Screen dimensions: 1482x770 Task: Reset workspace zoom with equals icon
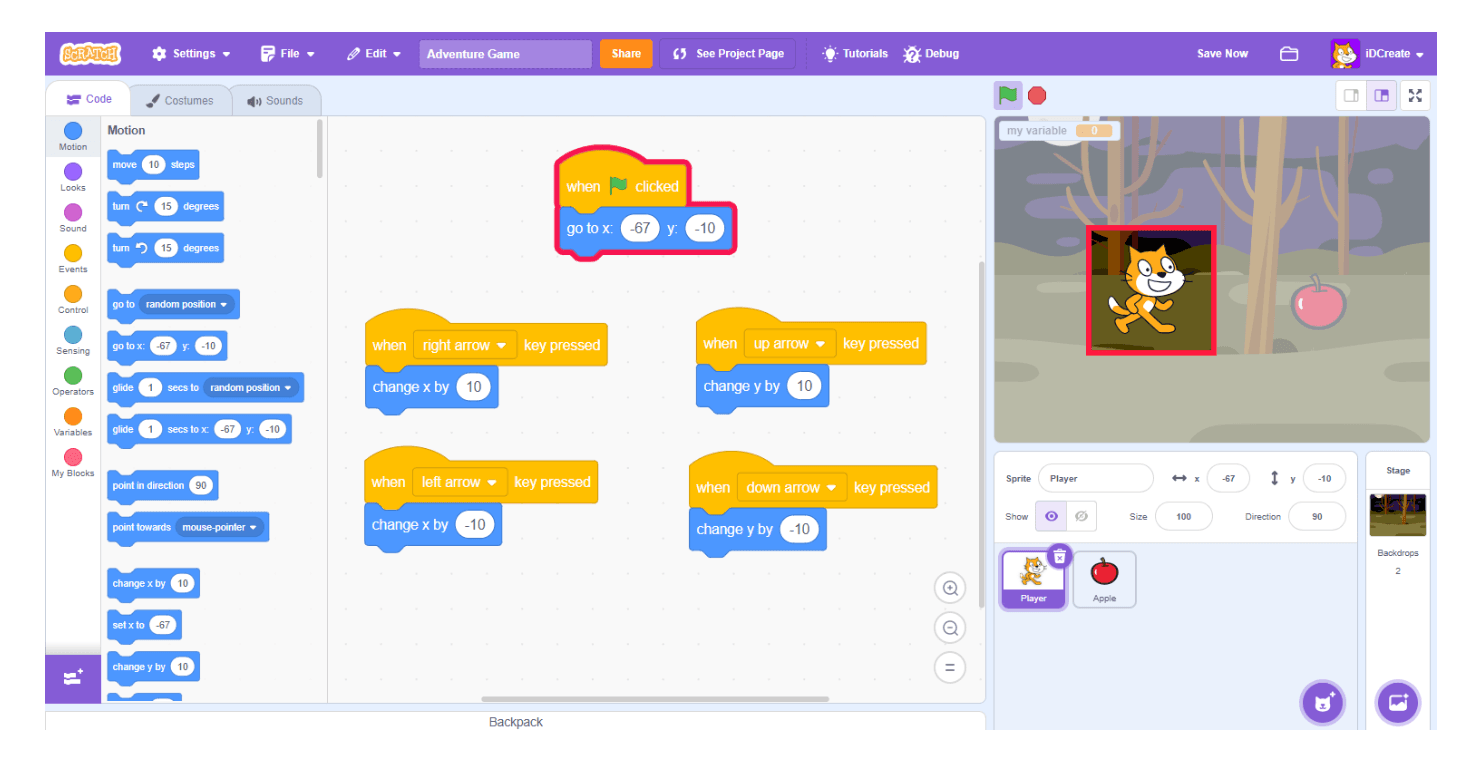pyautogui.click(x=950, y=667)
